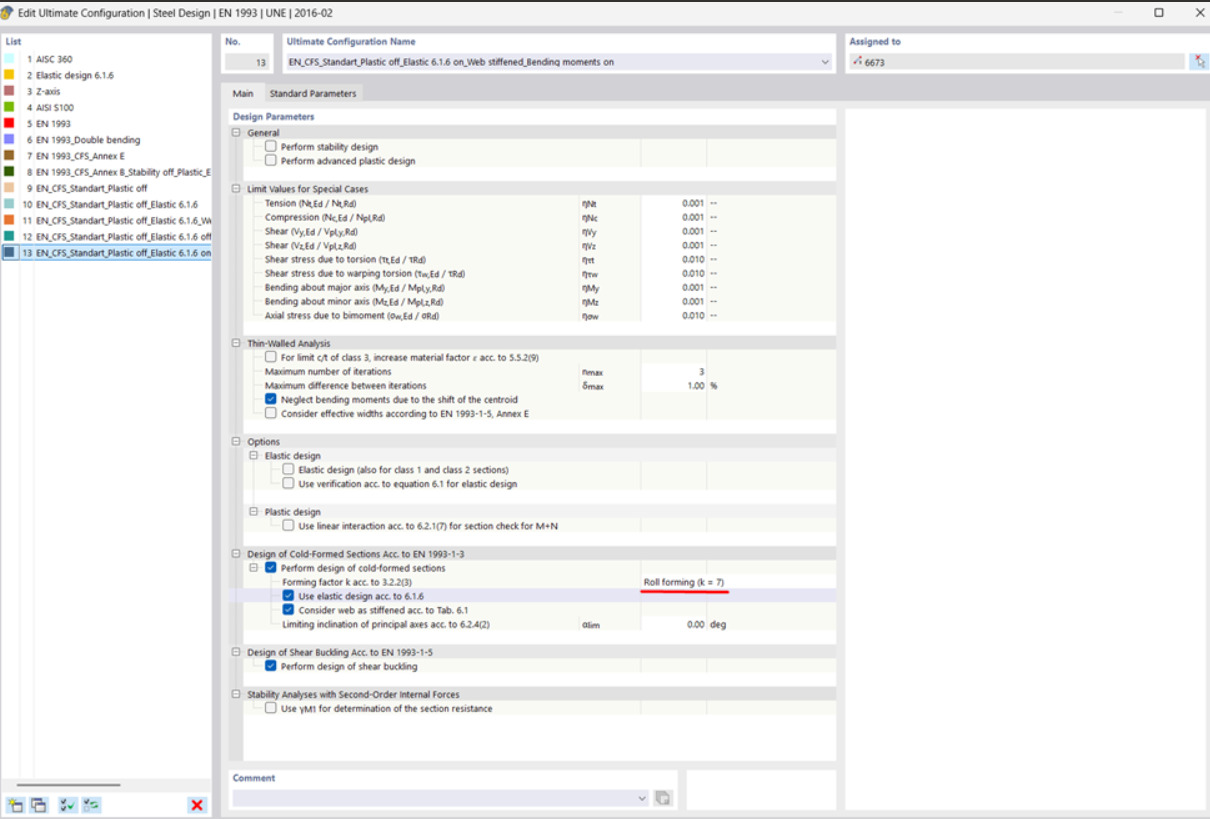
Task: Click the pick-in-graphic icon beside Assigned to
Action: click(1198, 62)
